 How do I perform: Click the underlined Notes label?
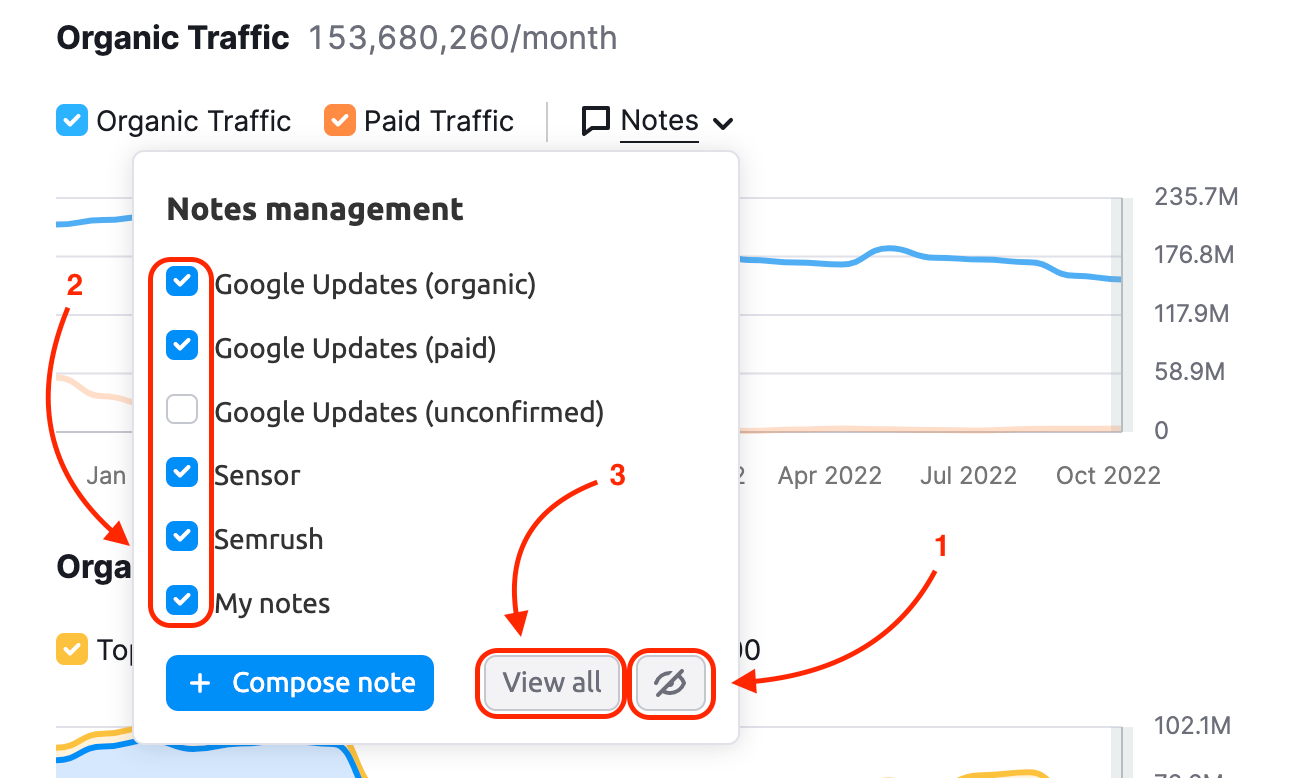659,121
